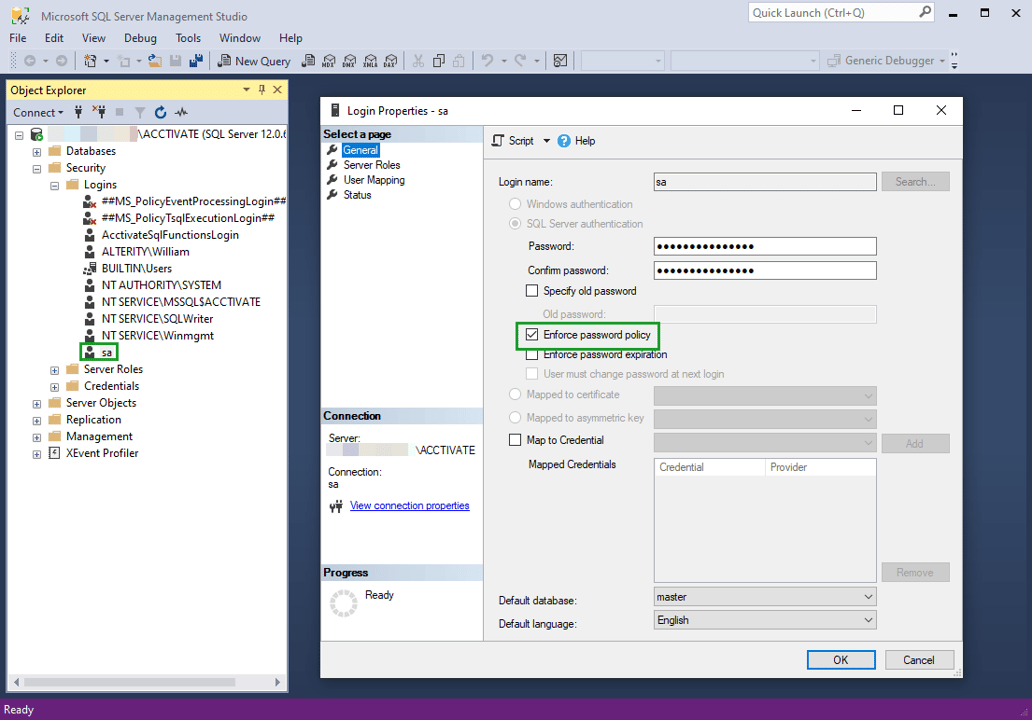Enable Enforce password expiration

click(531, 354)
